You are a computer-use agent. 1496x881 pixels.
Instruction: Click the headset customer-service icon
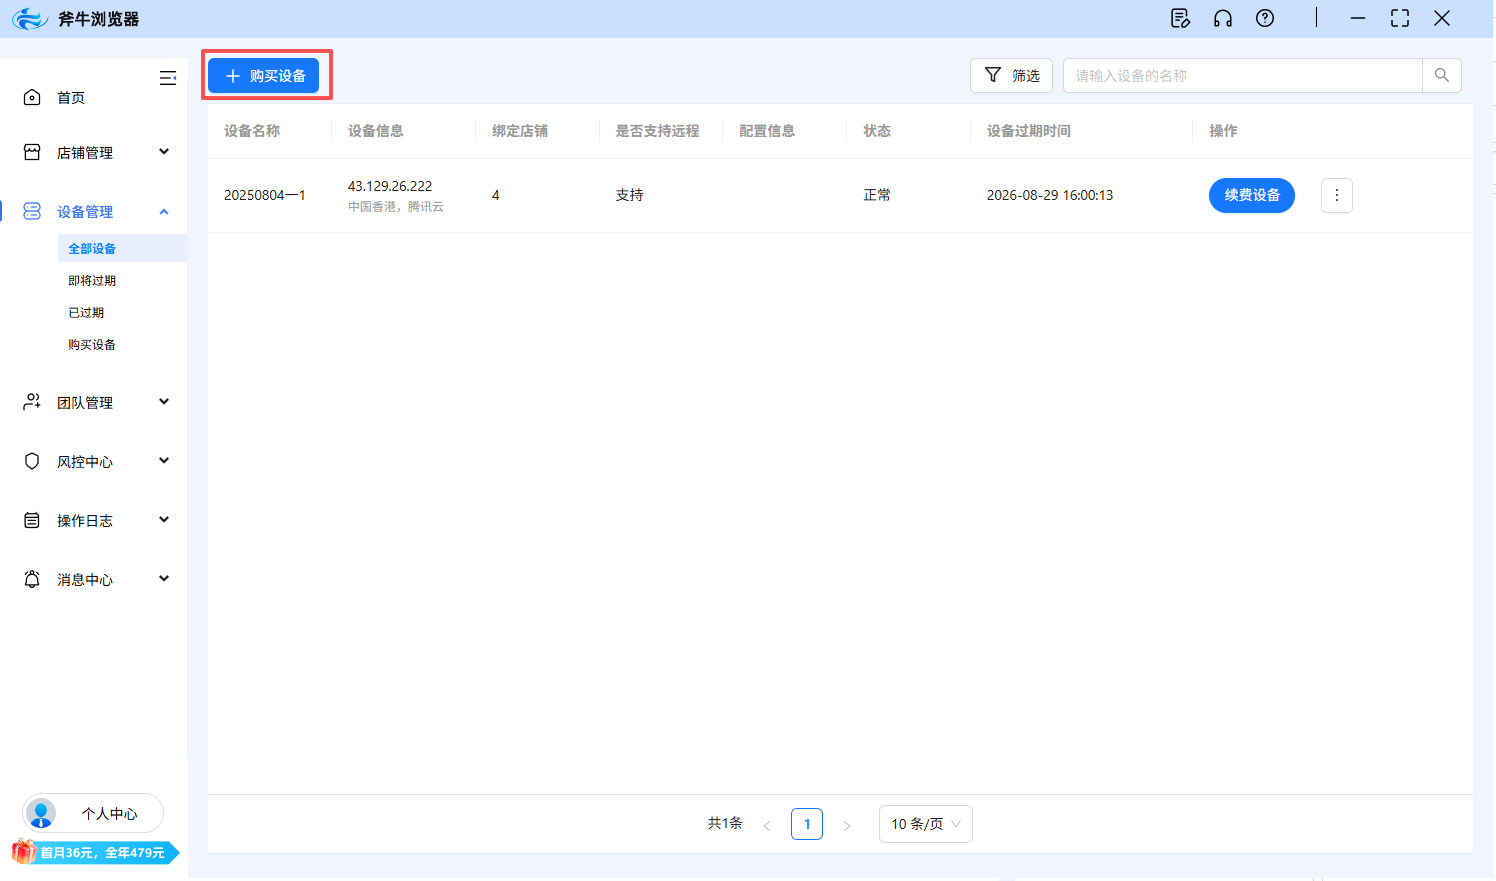(1223, 18)
